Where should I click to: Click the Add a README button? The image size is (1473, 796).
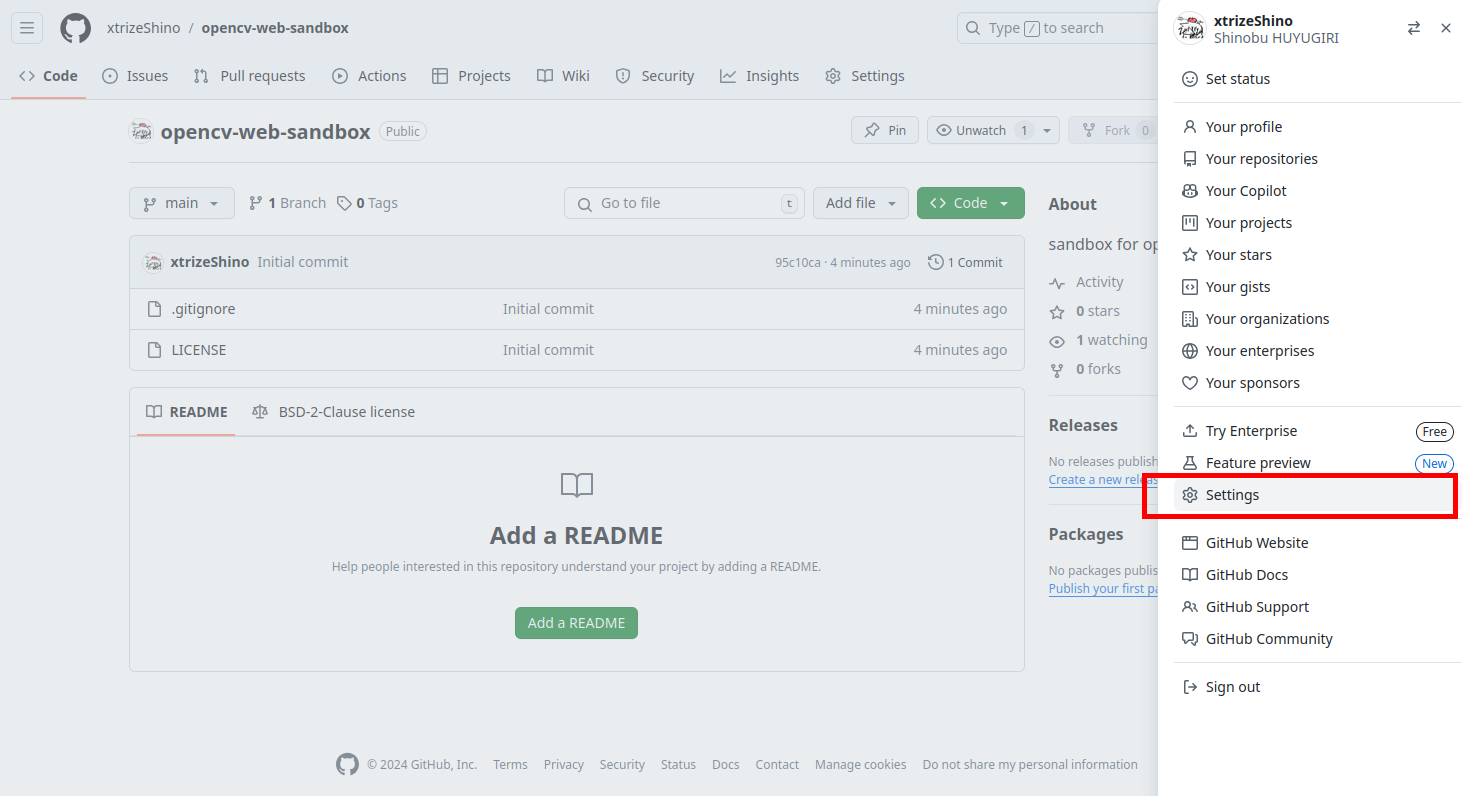pos(576,622)
